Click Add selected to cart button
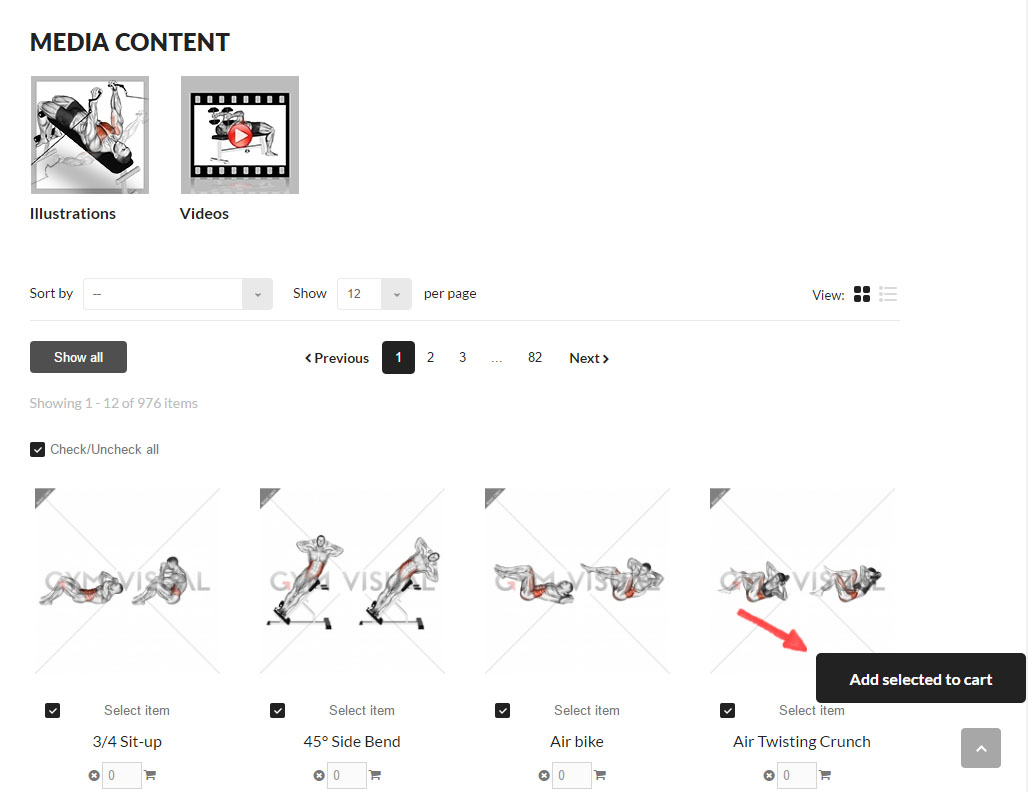1028x792 pixels. tap(920, 678)
